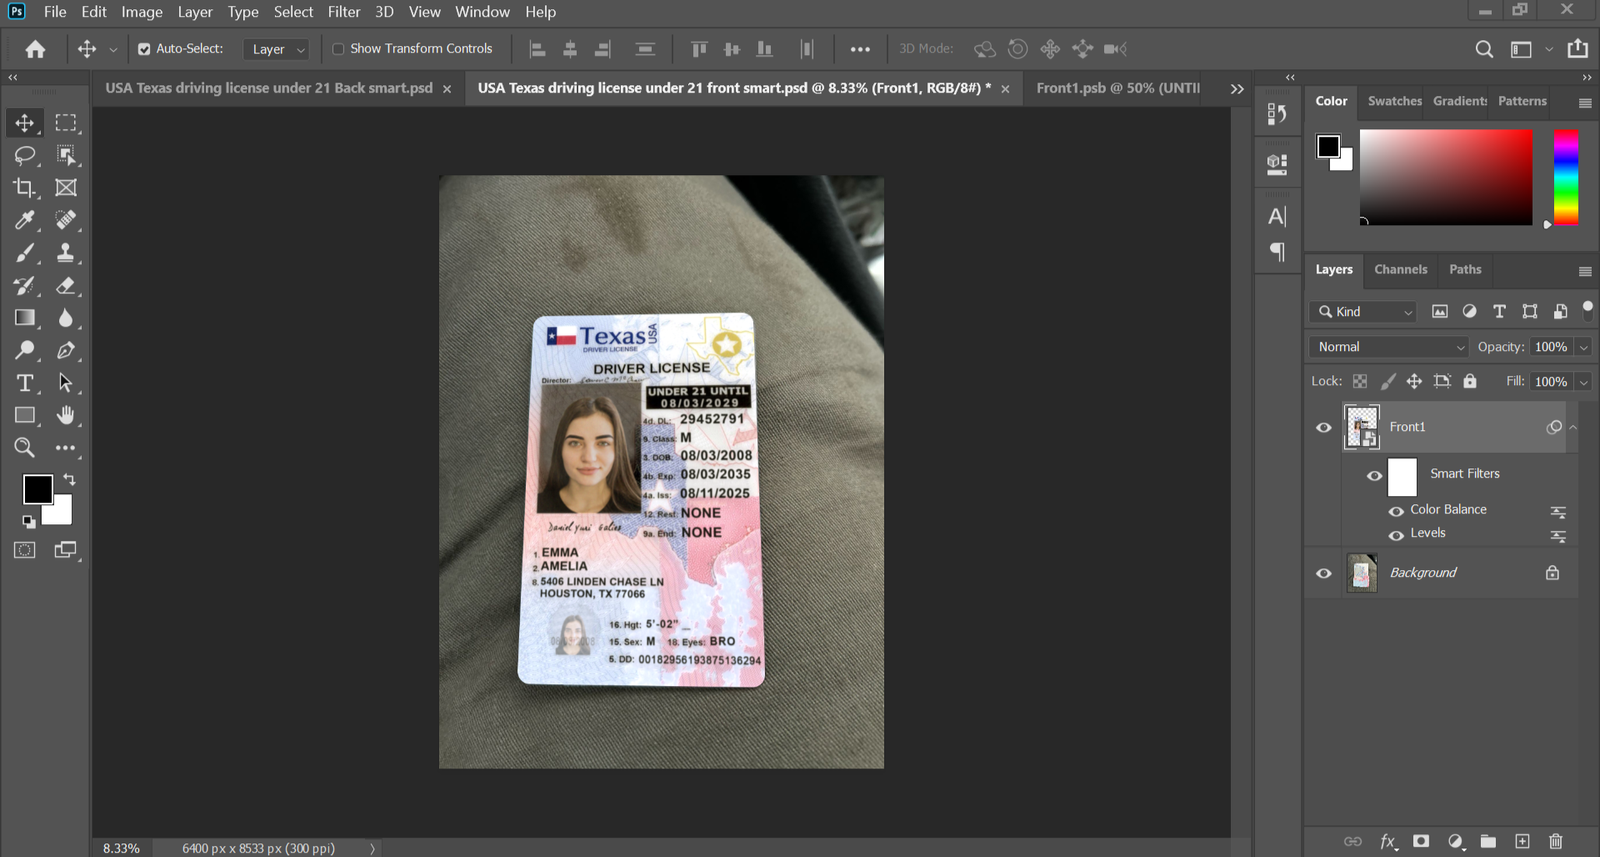The width and height of the screenshot is (1600, 857).
Task: Select the Eraser tool
Action: coord(66,286)
